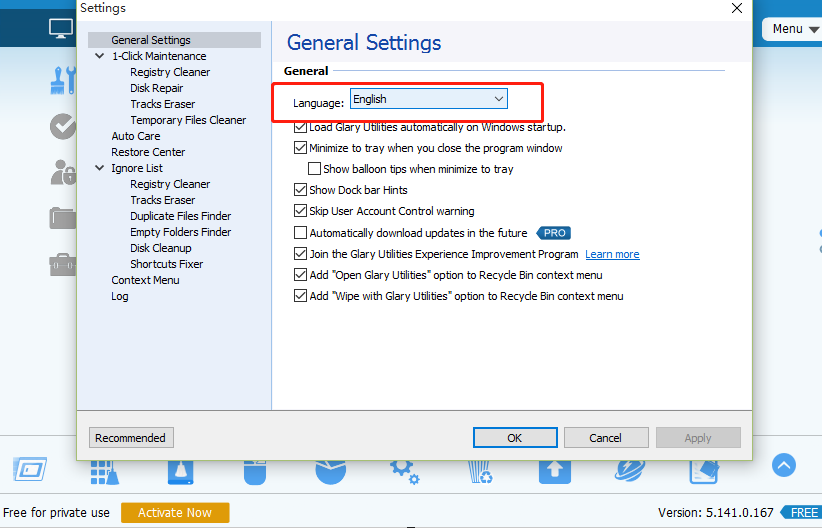Click the monitor overview icon in the main window
The image size is (822, 528).
click(61, 29)
